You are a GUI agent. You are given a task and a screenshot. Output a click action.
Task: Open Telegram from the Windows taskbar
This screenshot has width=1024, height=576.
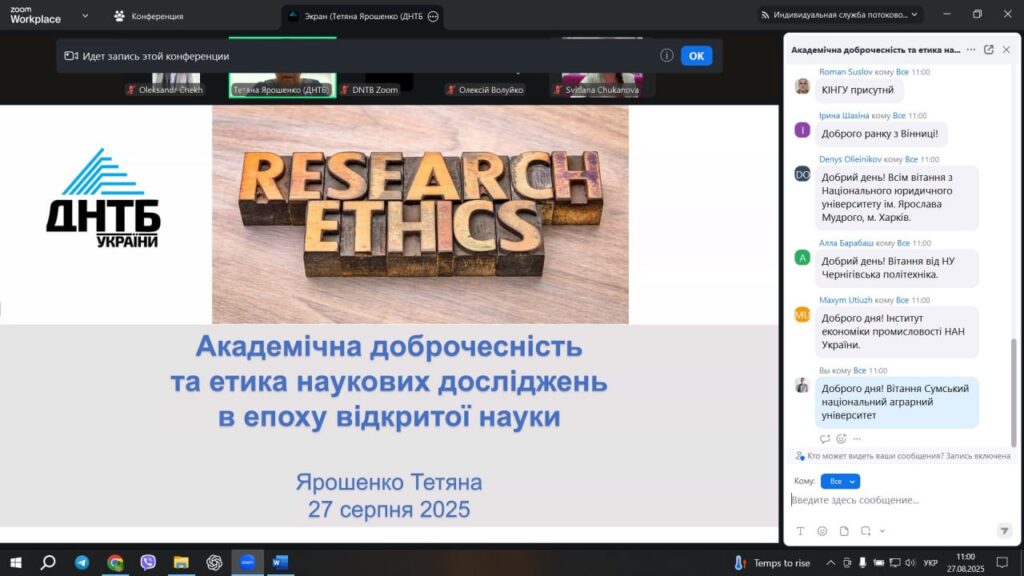click(82, 563)
